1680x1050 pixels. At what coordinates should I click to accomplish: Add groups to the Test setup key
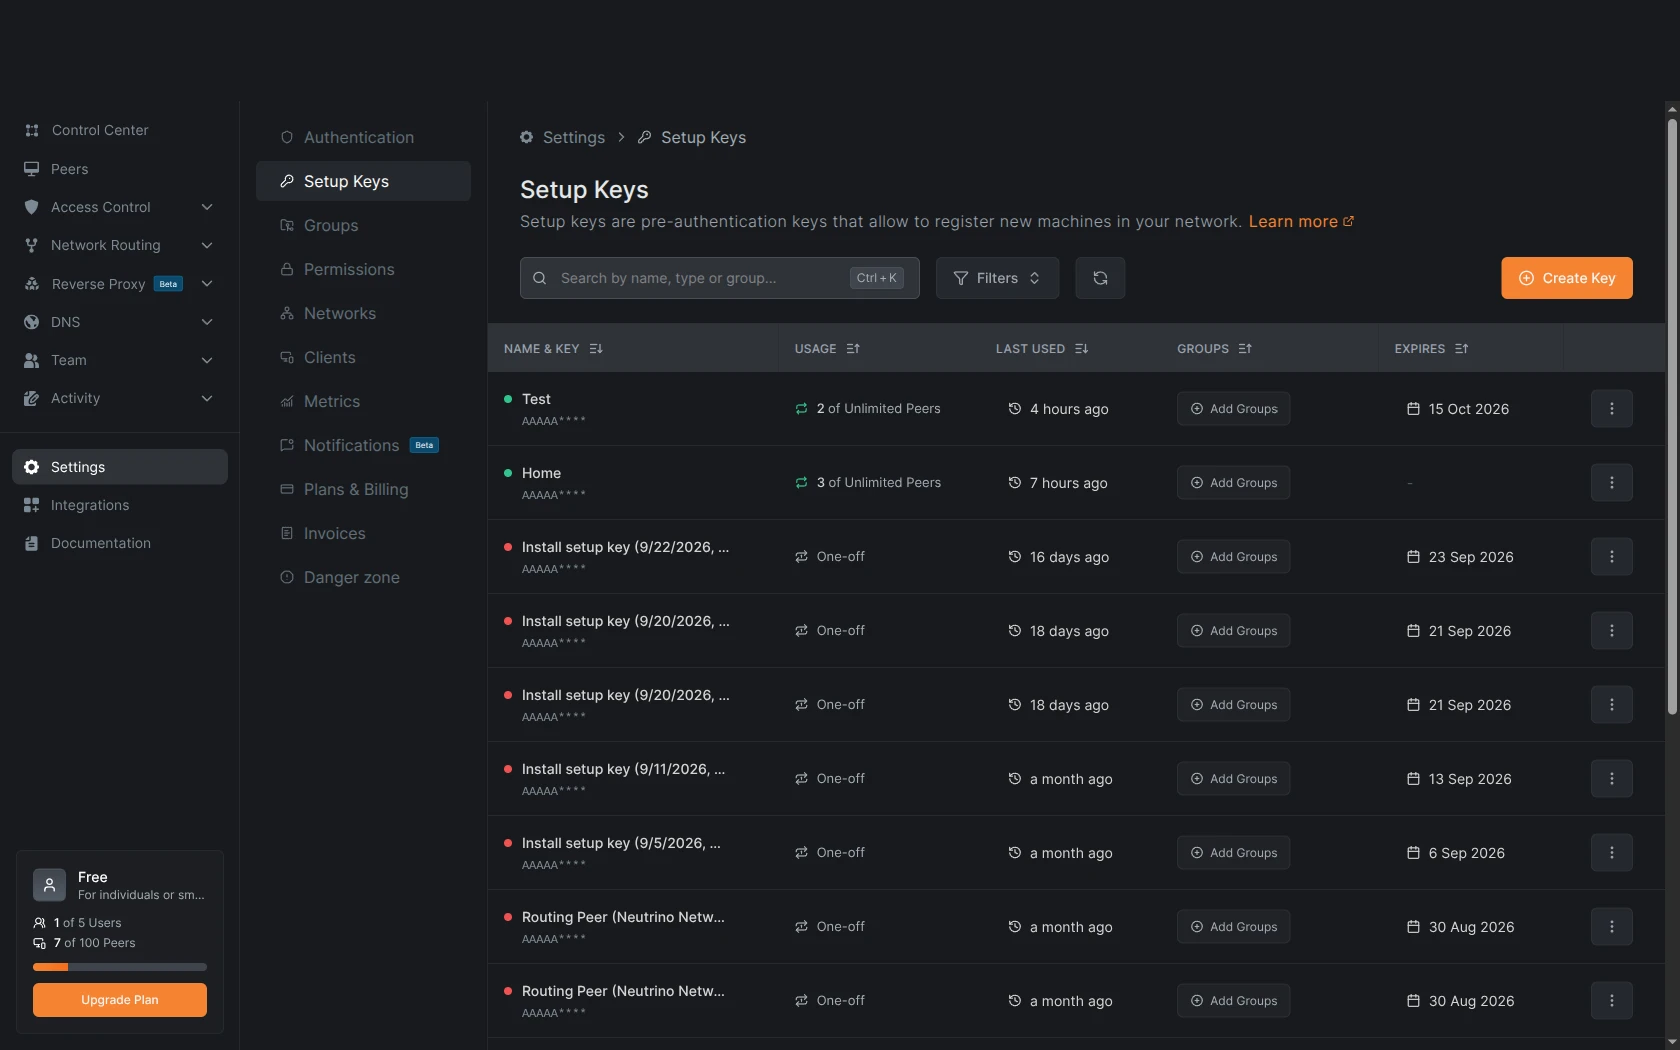tap(1233, 408)
